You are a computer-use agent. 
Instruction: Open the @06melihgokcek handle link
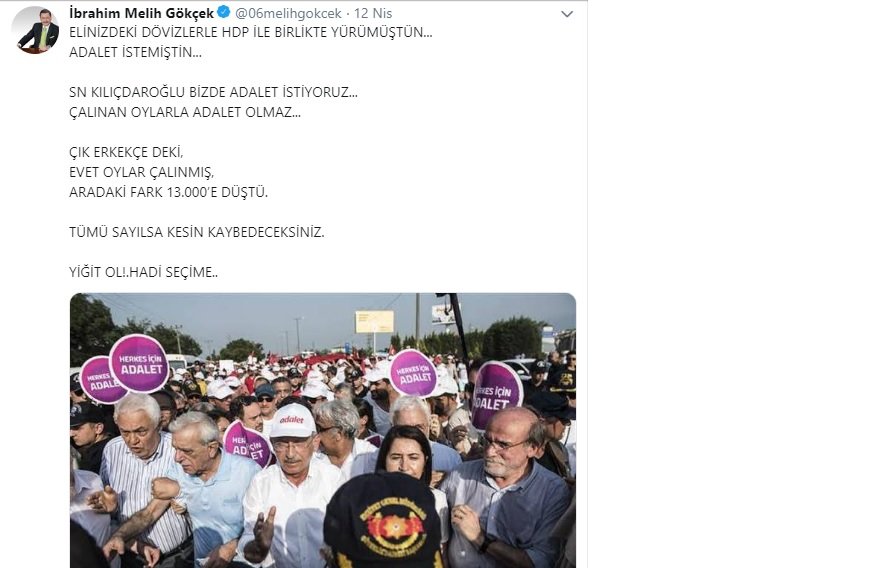288,13
